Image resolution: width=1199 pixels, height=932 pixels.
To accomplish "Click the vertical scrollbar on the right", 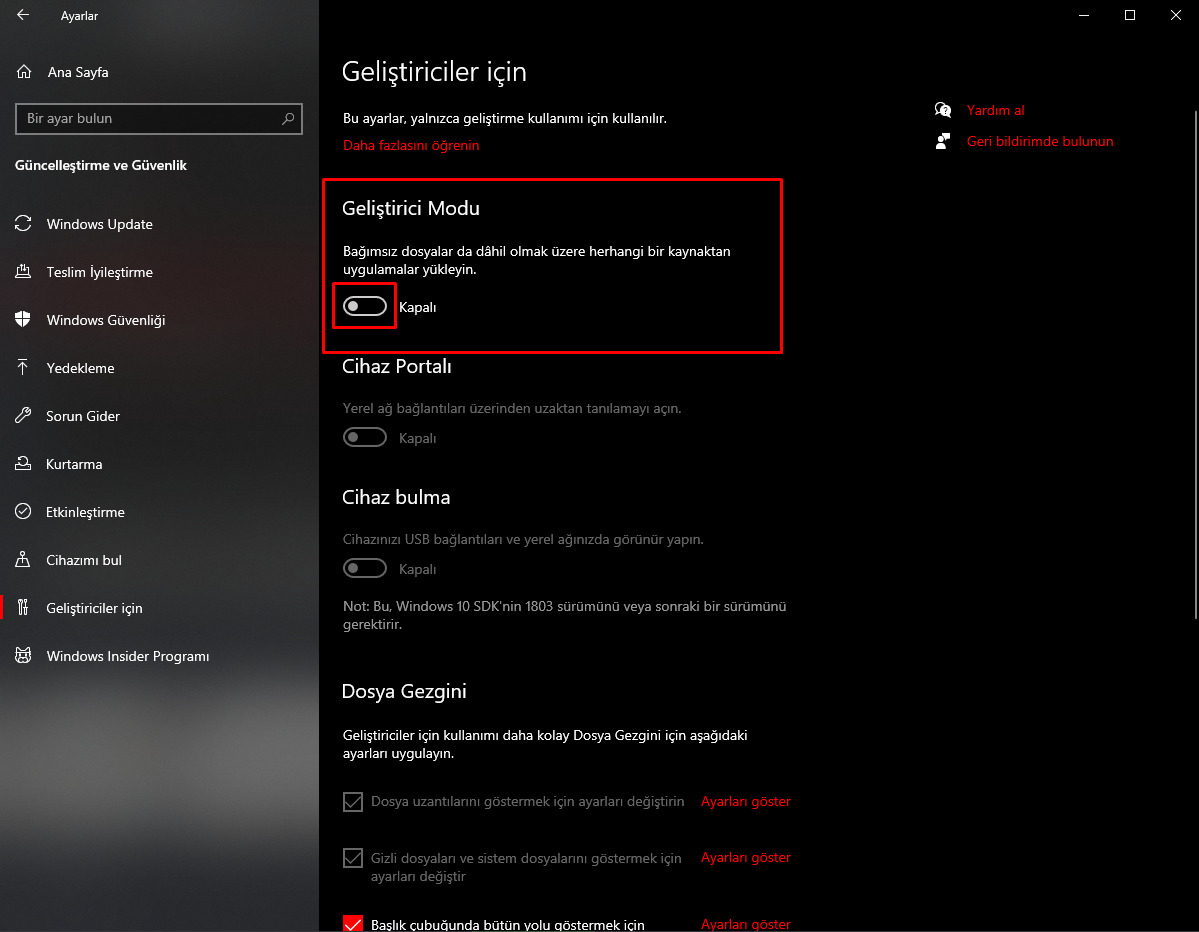I will tap(1196, 365).
